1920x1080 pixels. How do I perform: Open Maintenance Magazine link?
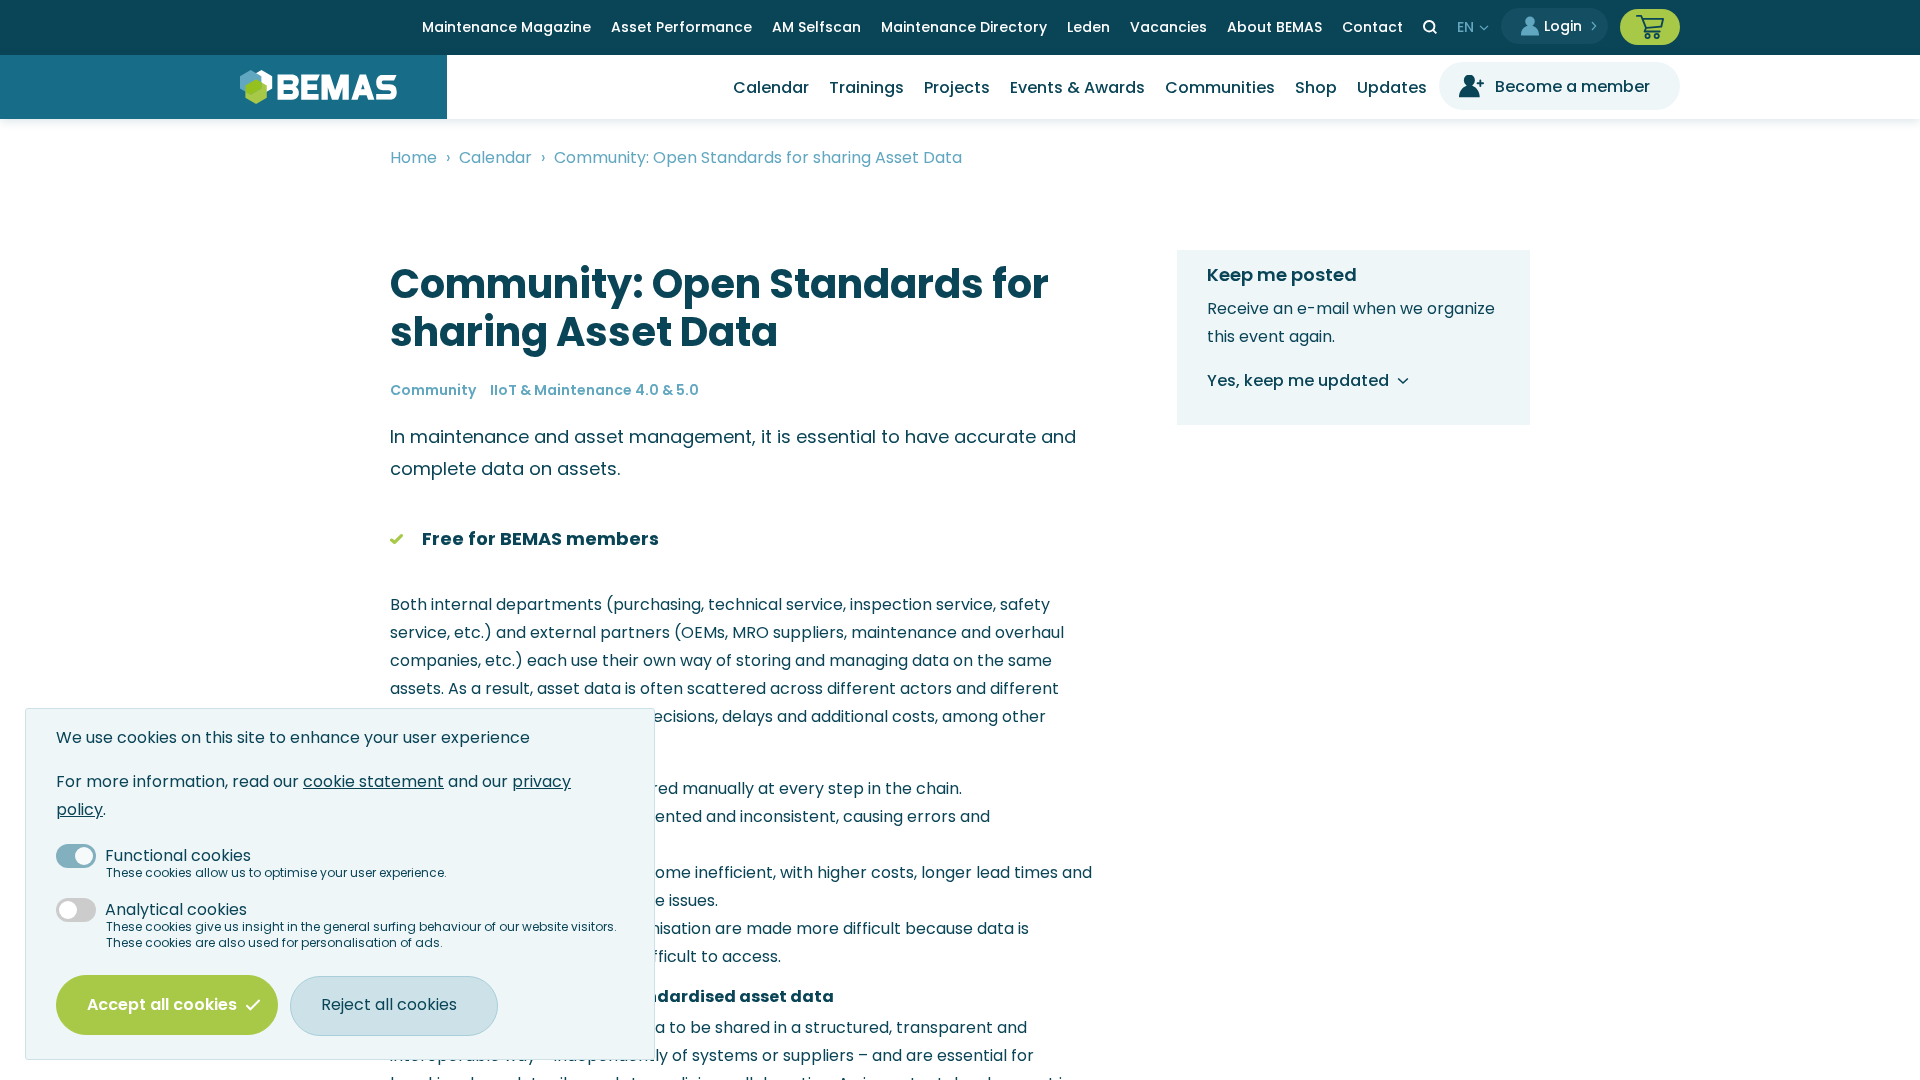tap(506, 27)
